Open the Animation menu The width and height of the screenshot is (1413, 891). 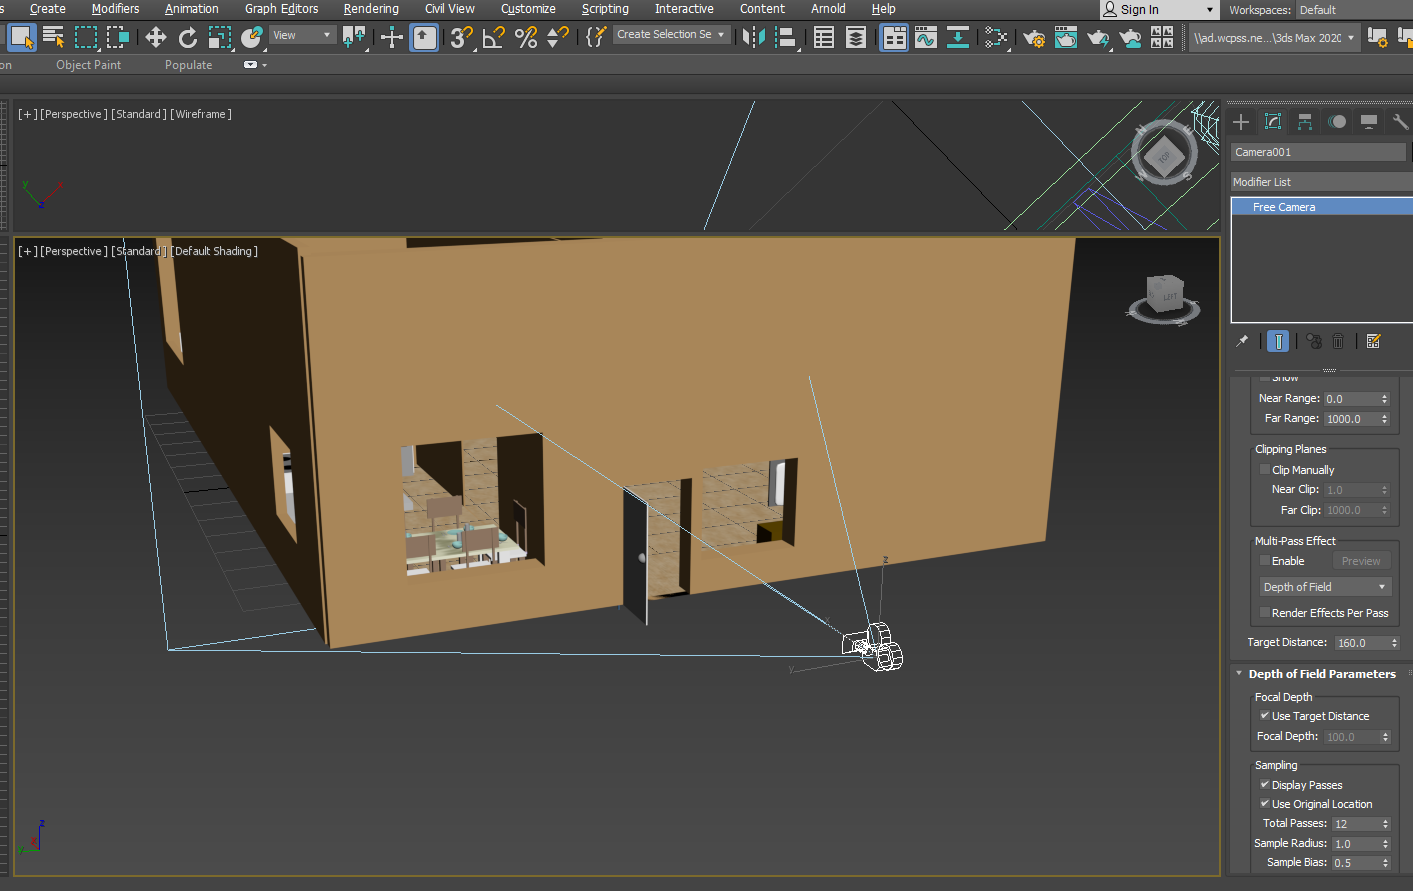192,9
